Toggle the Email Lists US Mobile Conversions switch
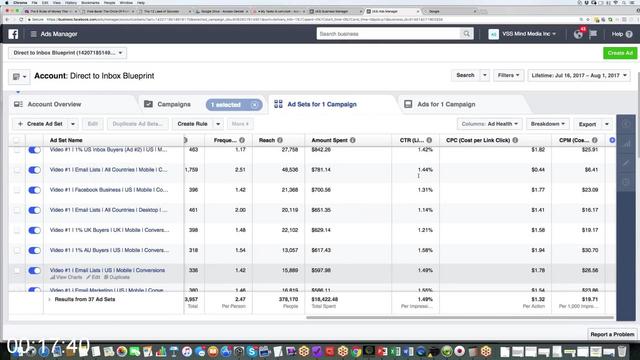Screen dimensions: 640x360 click(34, 270)
